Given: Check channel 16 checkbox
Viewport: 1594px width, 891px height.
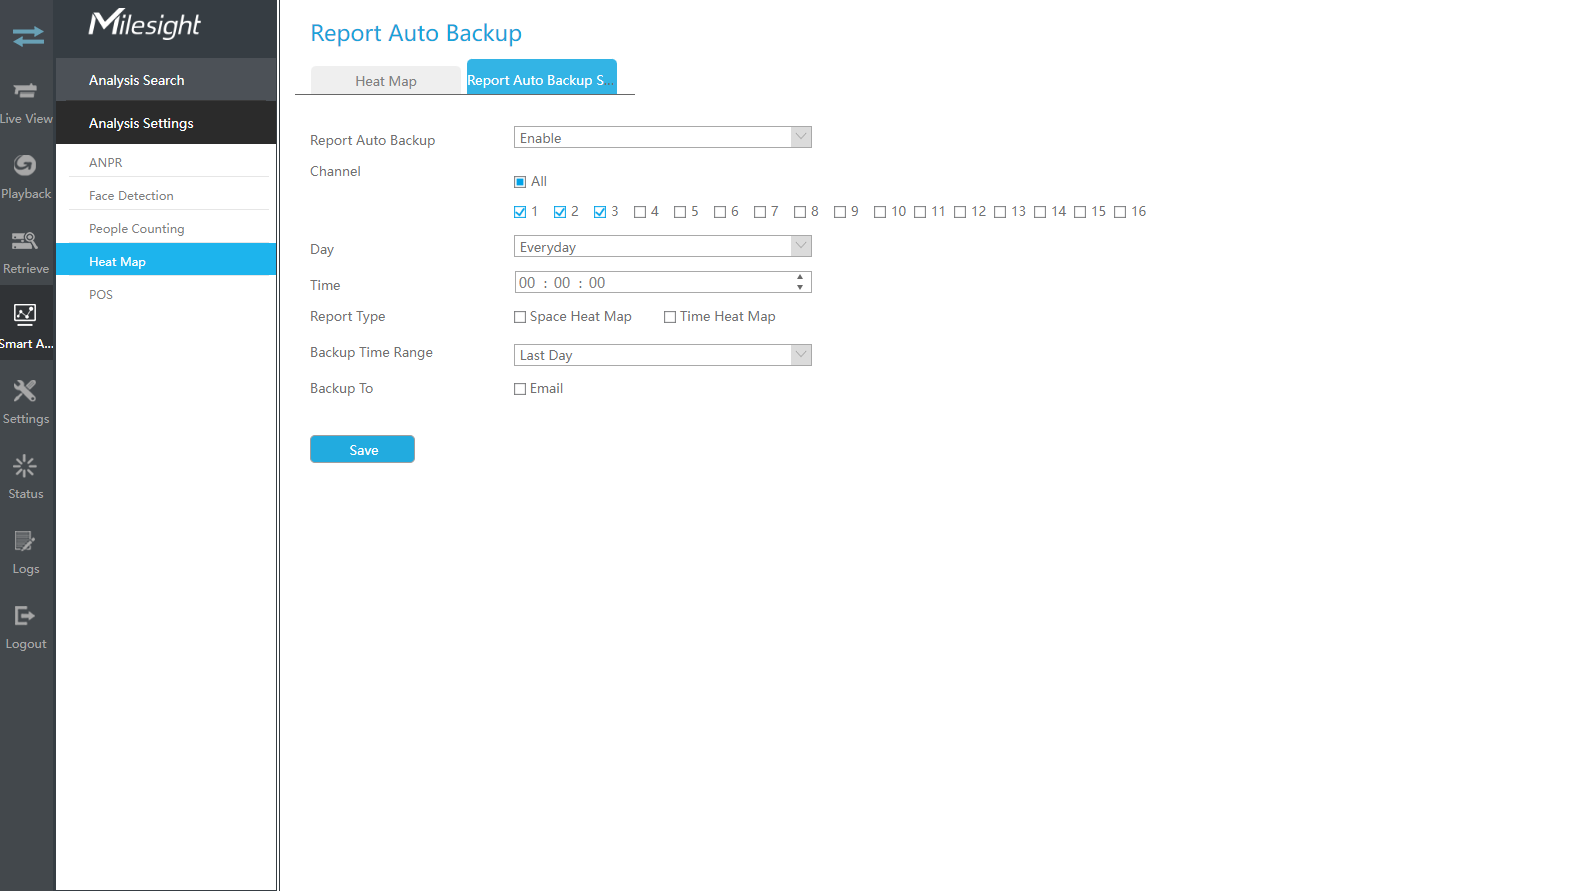Looking at the screenshot, I should pyautogui.click(x=1120, y=212).
